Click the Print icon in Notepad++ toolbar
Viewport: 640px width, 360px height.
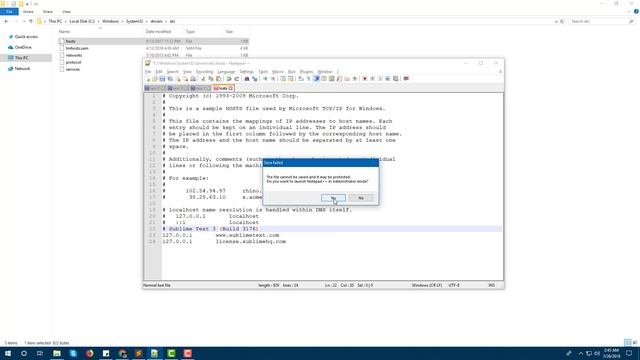(x=193, y=79)
